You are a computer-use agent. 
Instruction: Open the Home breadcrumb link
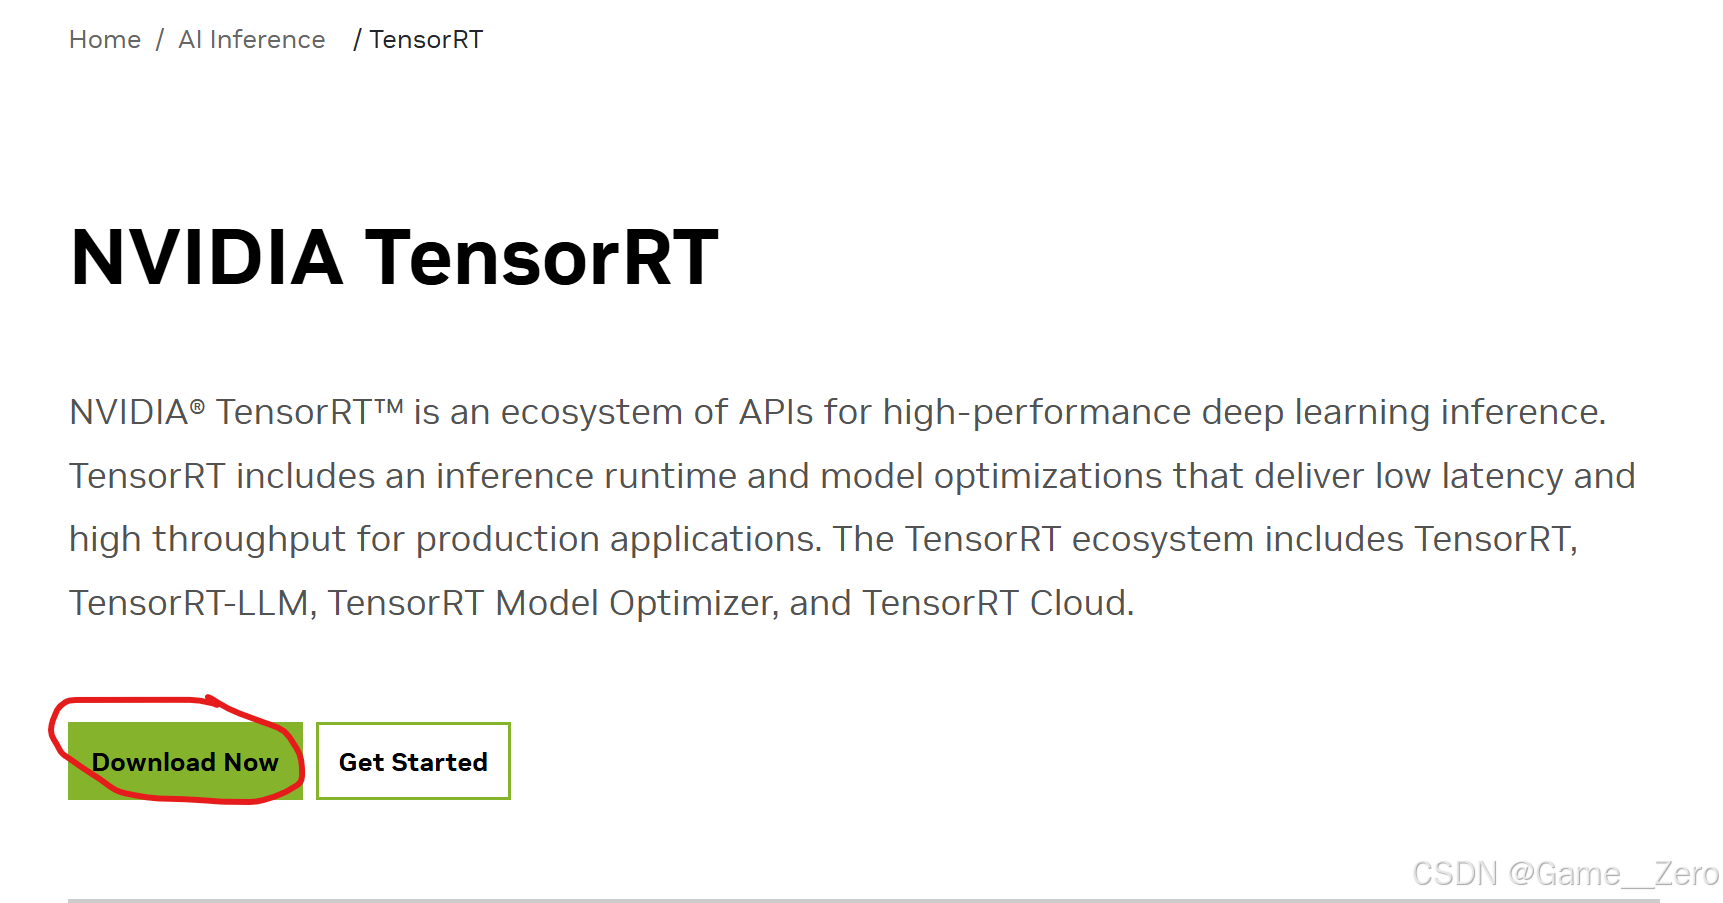[x=104, y=39]
